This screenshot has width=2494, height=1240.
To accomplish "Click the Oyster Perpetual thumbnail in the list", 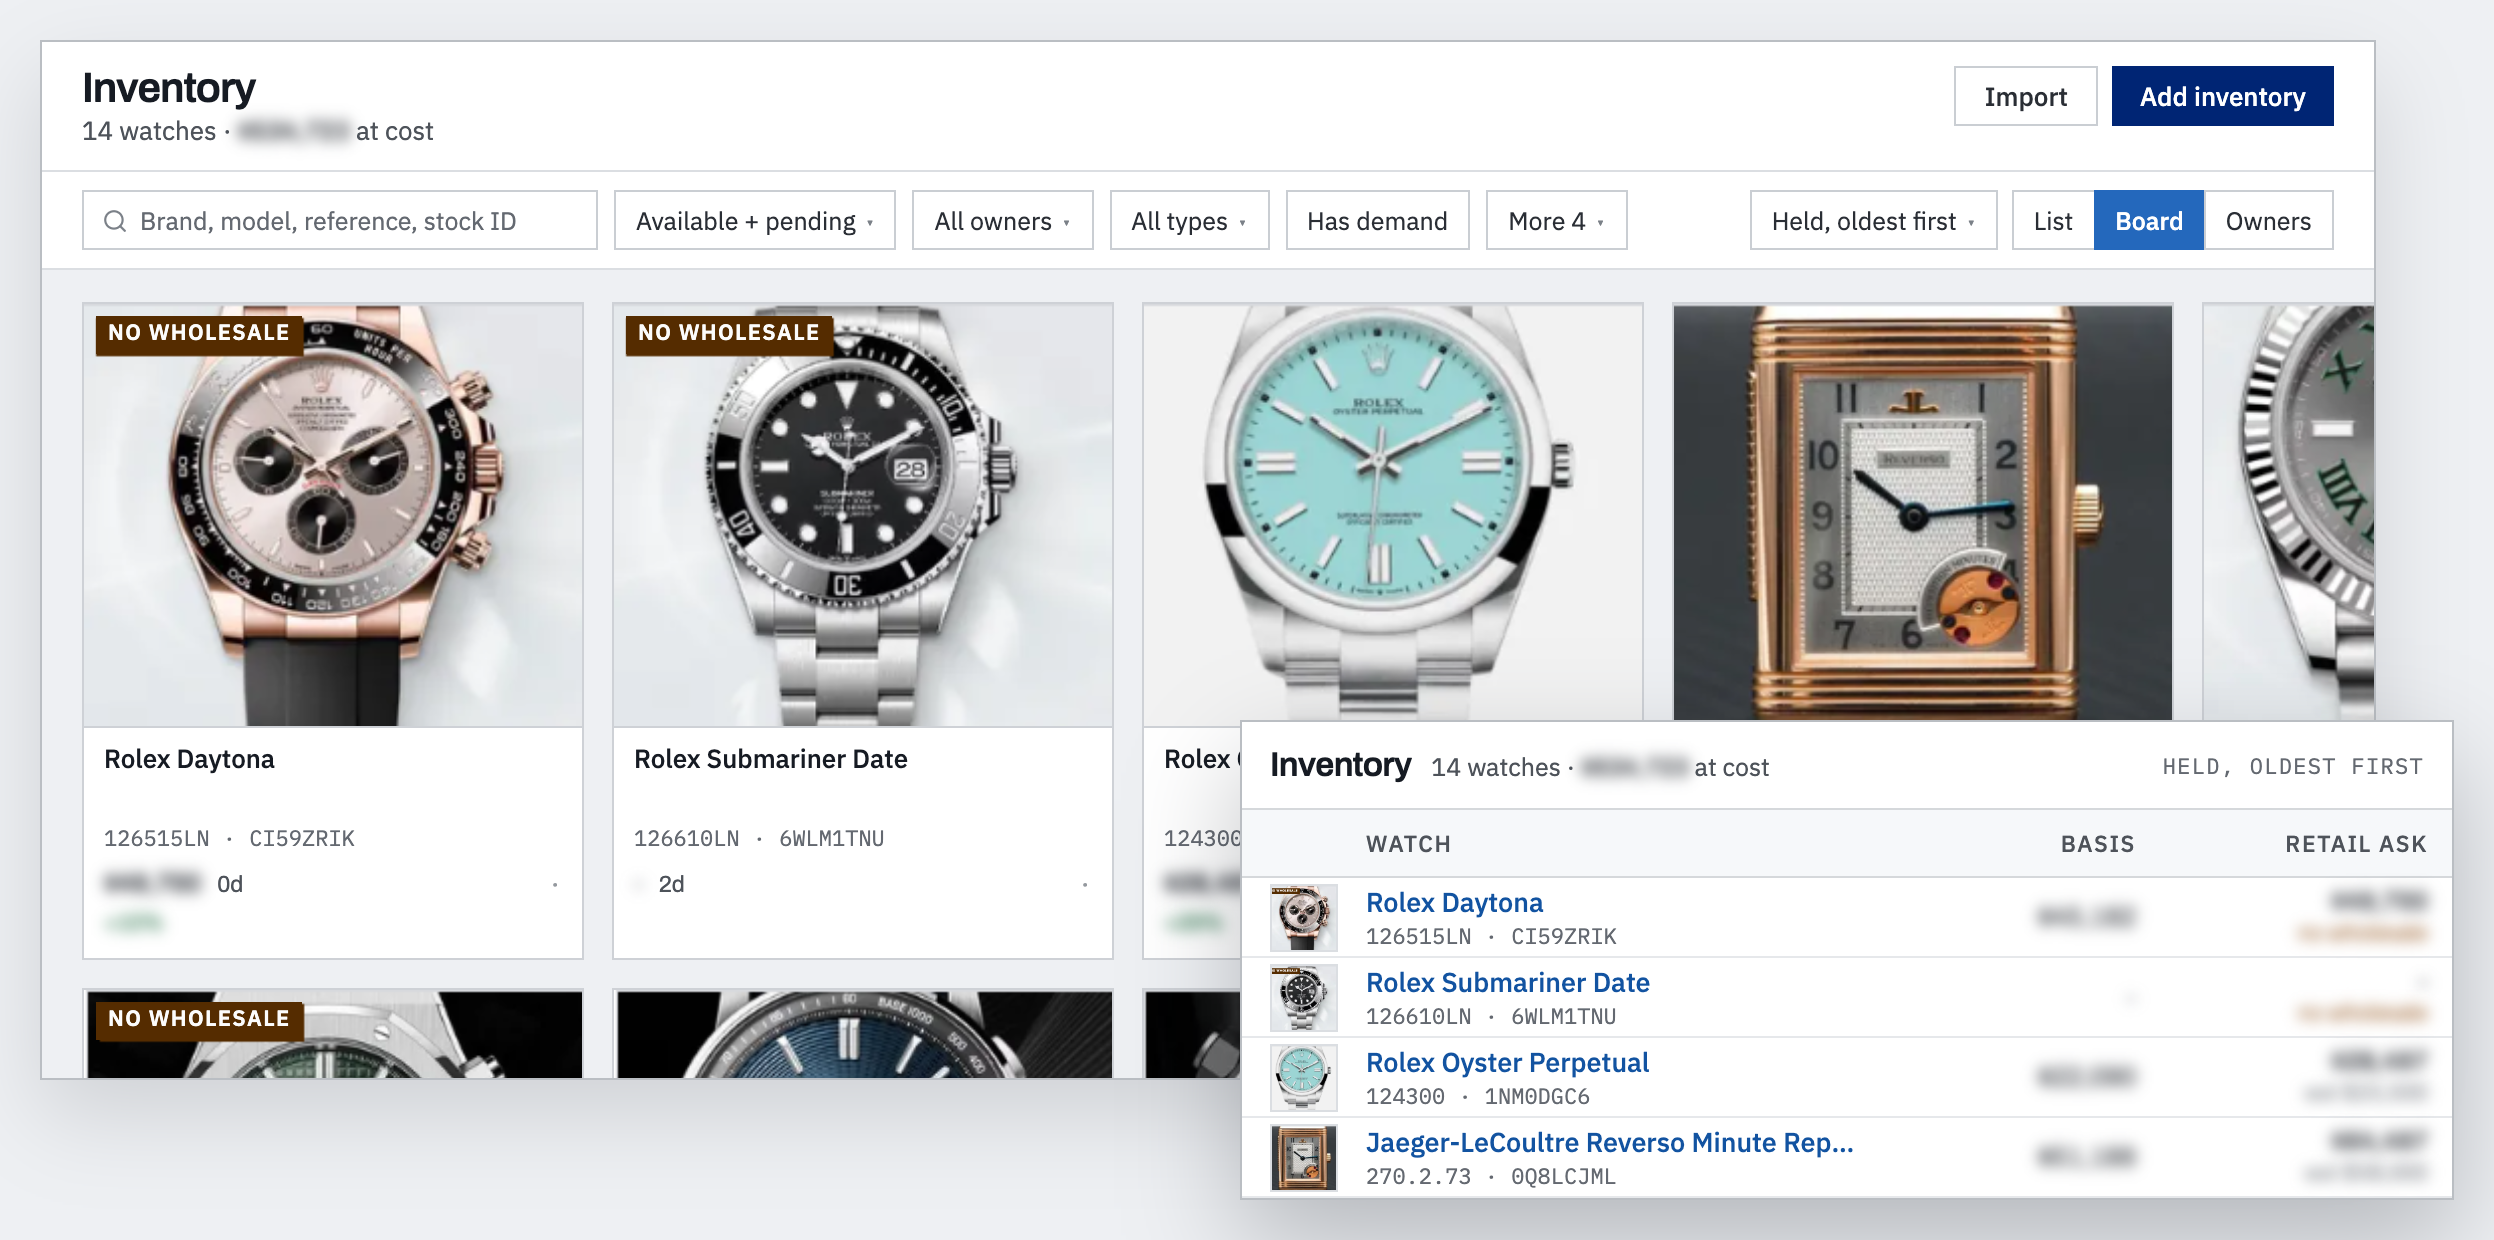I will pos(1303,1077).
